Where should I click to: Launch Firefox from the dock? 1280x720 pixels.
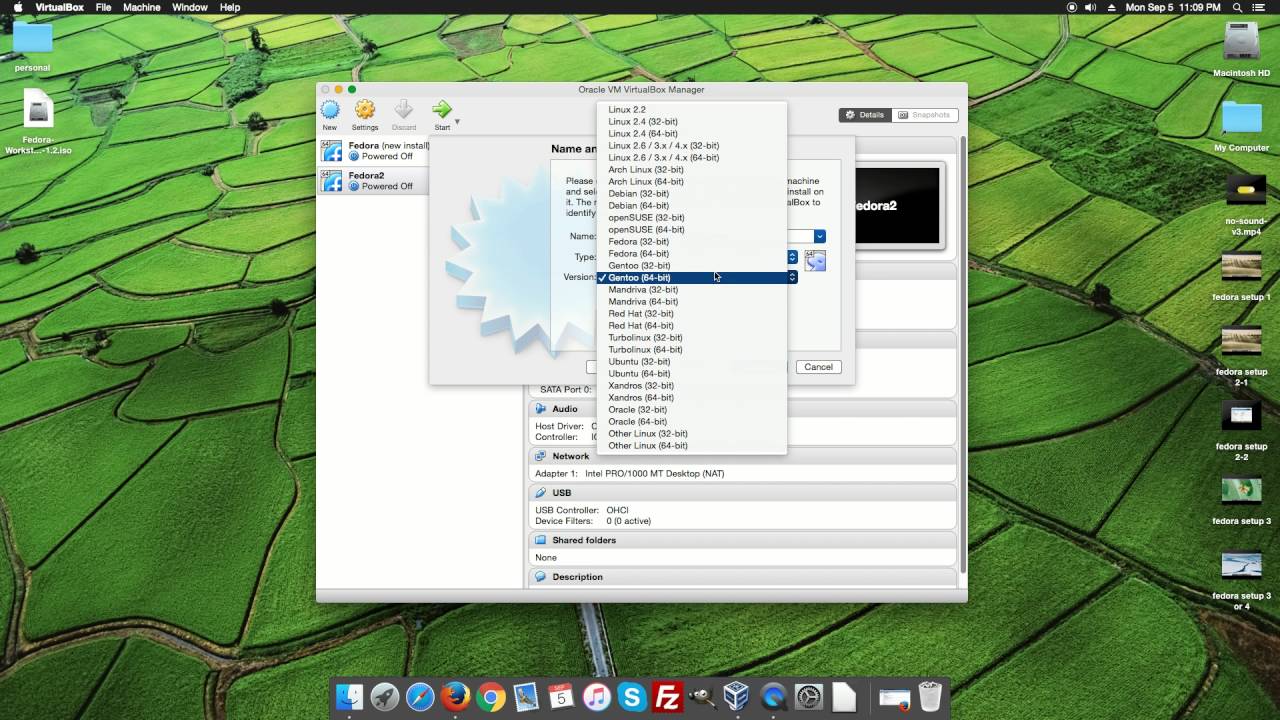(455, 696)
